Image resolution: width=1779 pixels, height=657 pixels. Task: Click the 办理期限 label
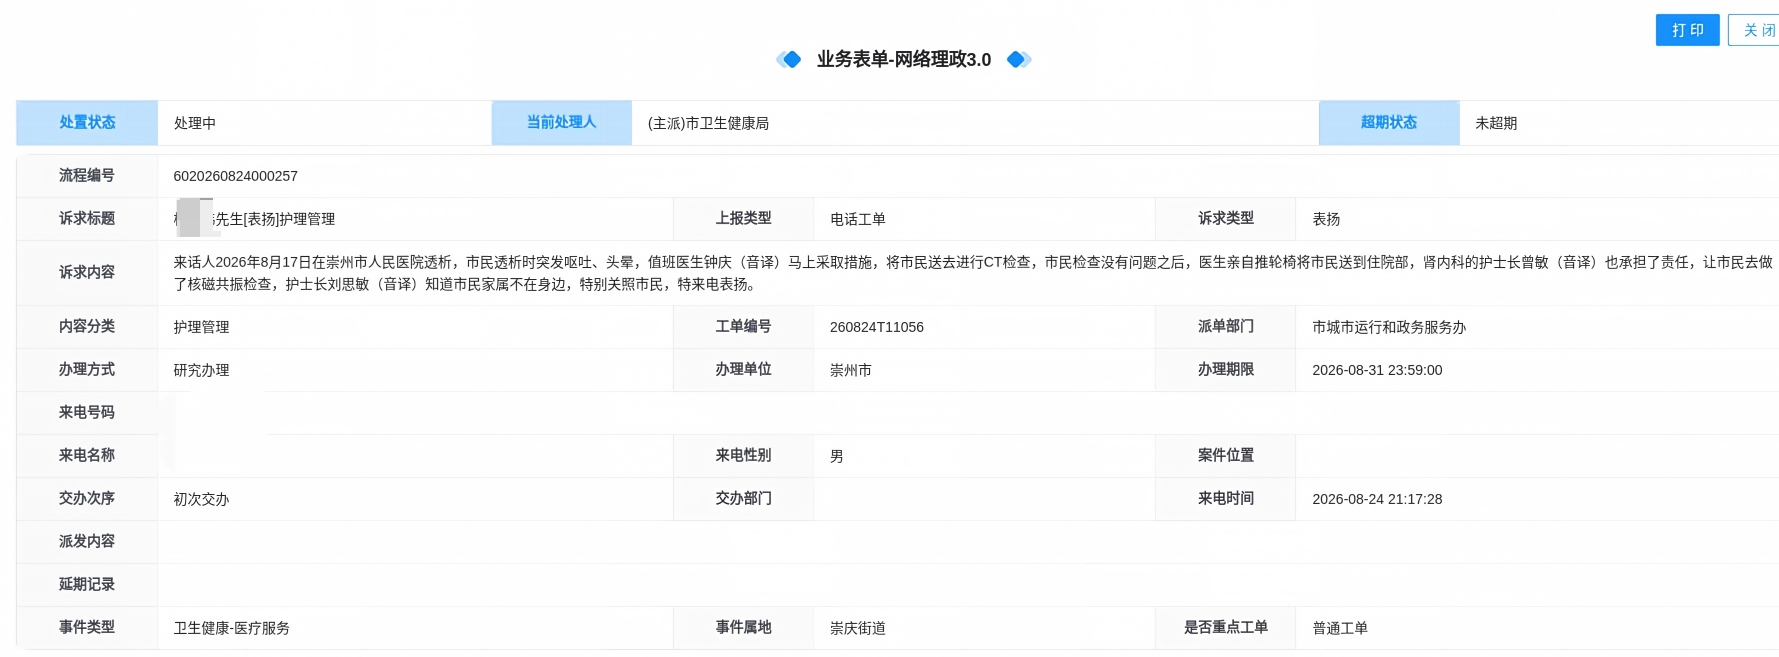[1226, 369]
